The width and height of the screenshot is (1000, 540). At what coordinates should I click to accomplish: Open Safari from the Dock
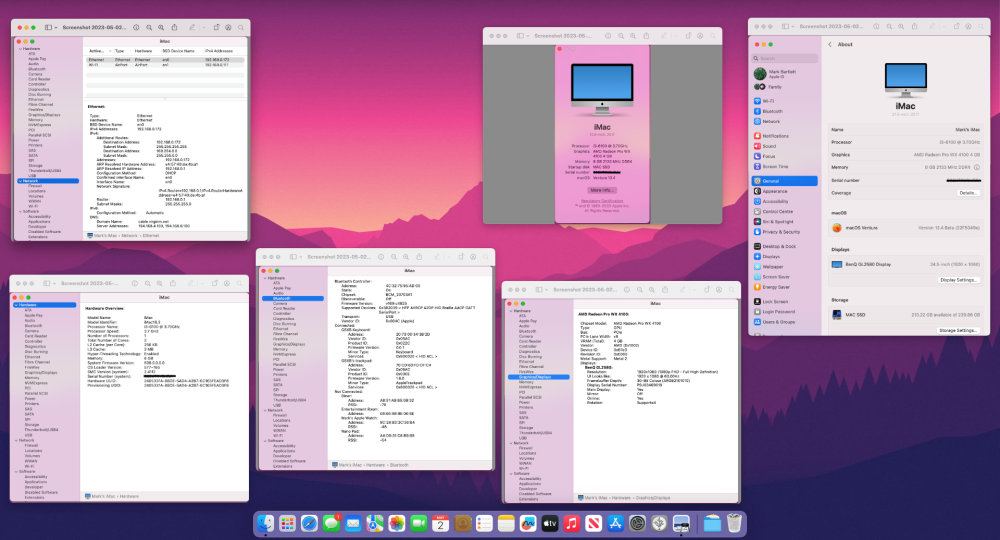(309, 523)
